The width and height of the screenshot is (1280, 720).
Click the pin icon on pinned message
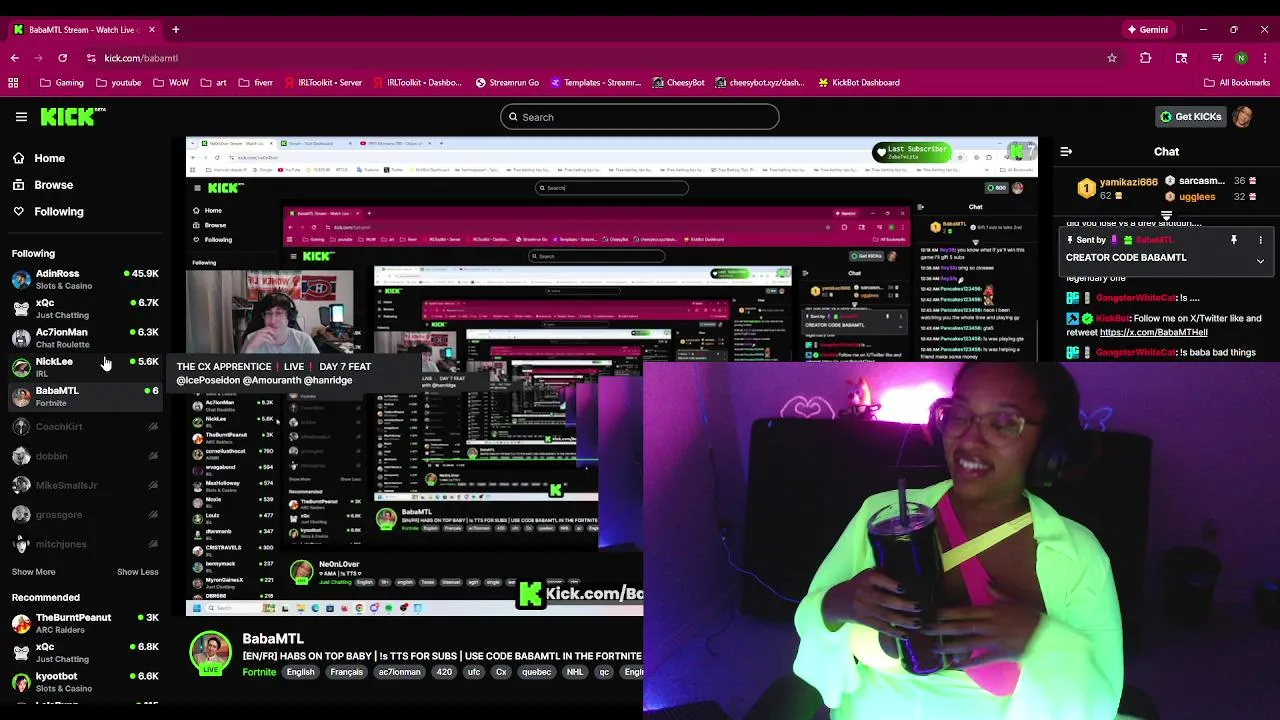[x=1234, y=240]
